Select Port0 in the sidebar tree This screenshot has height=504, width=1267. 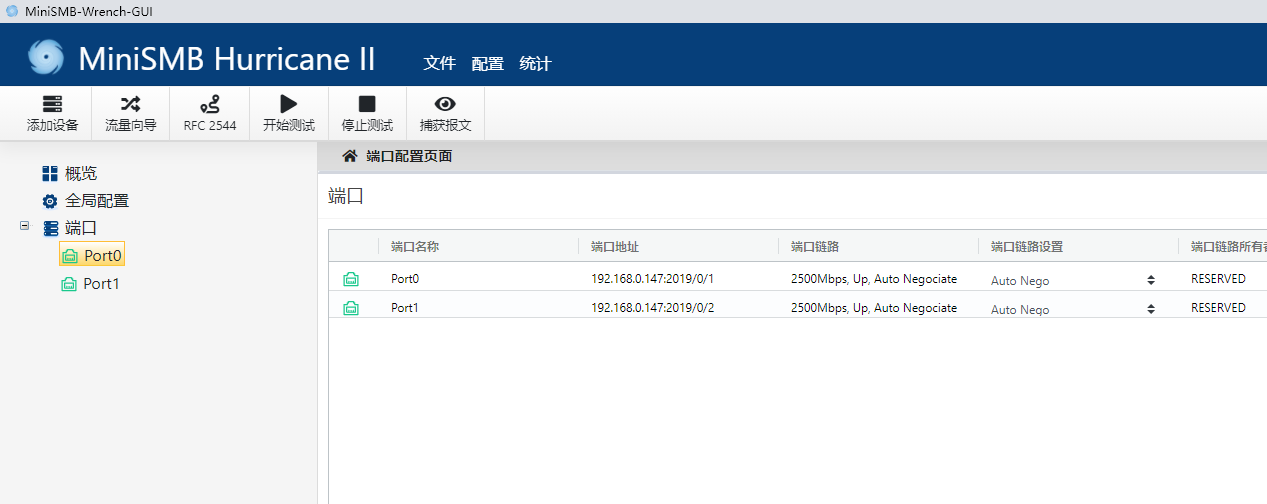(92, 256)
